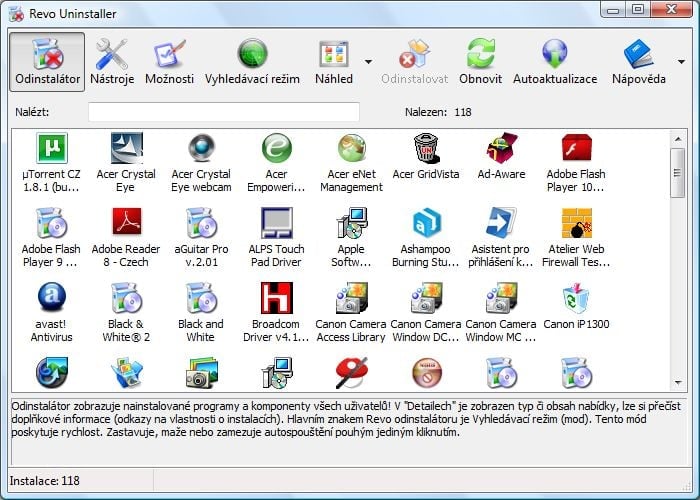
Task: Maximize the Revo Uninstaller window
Action: tap(638, 9)
